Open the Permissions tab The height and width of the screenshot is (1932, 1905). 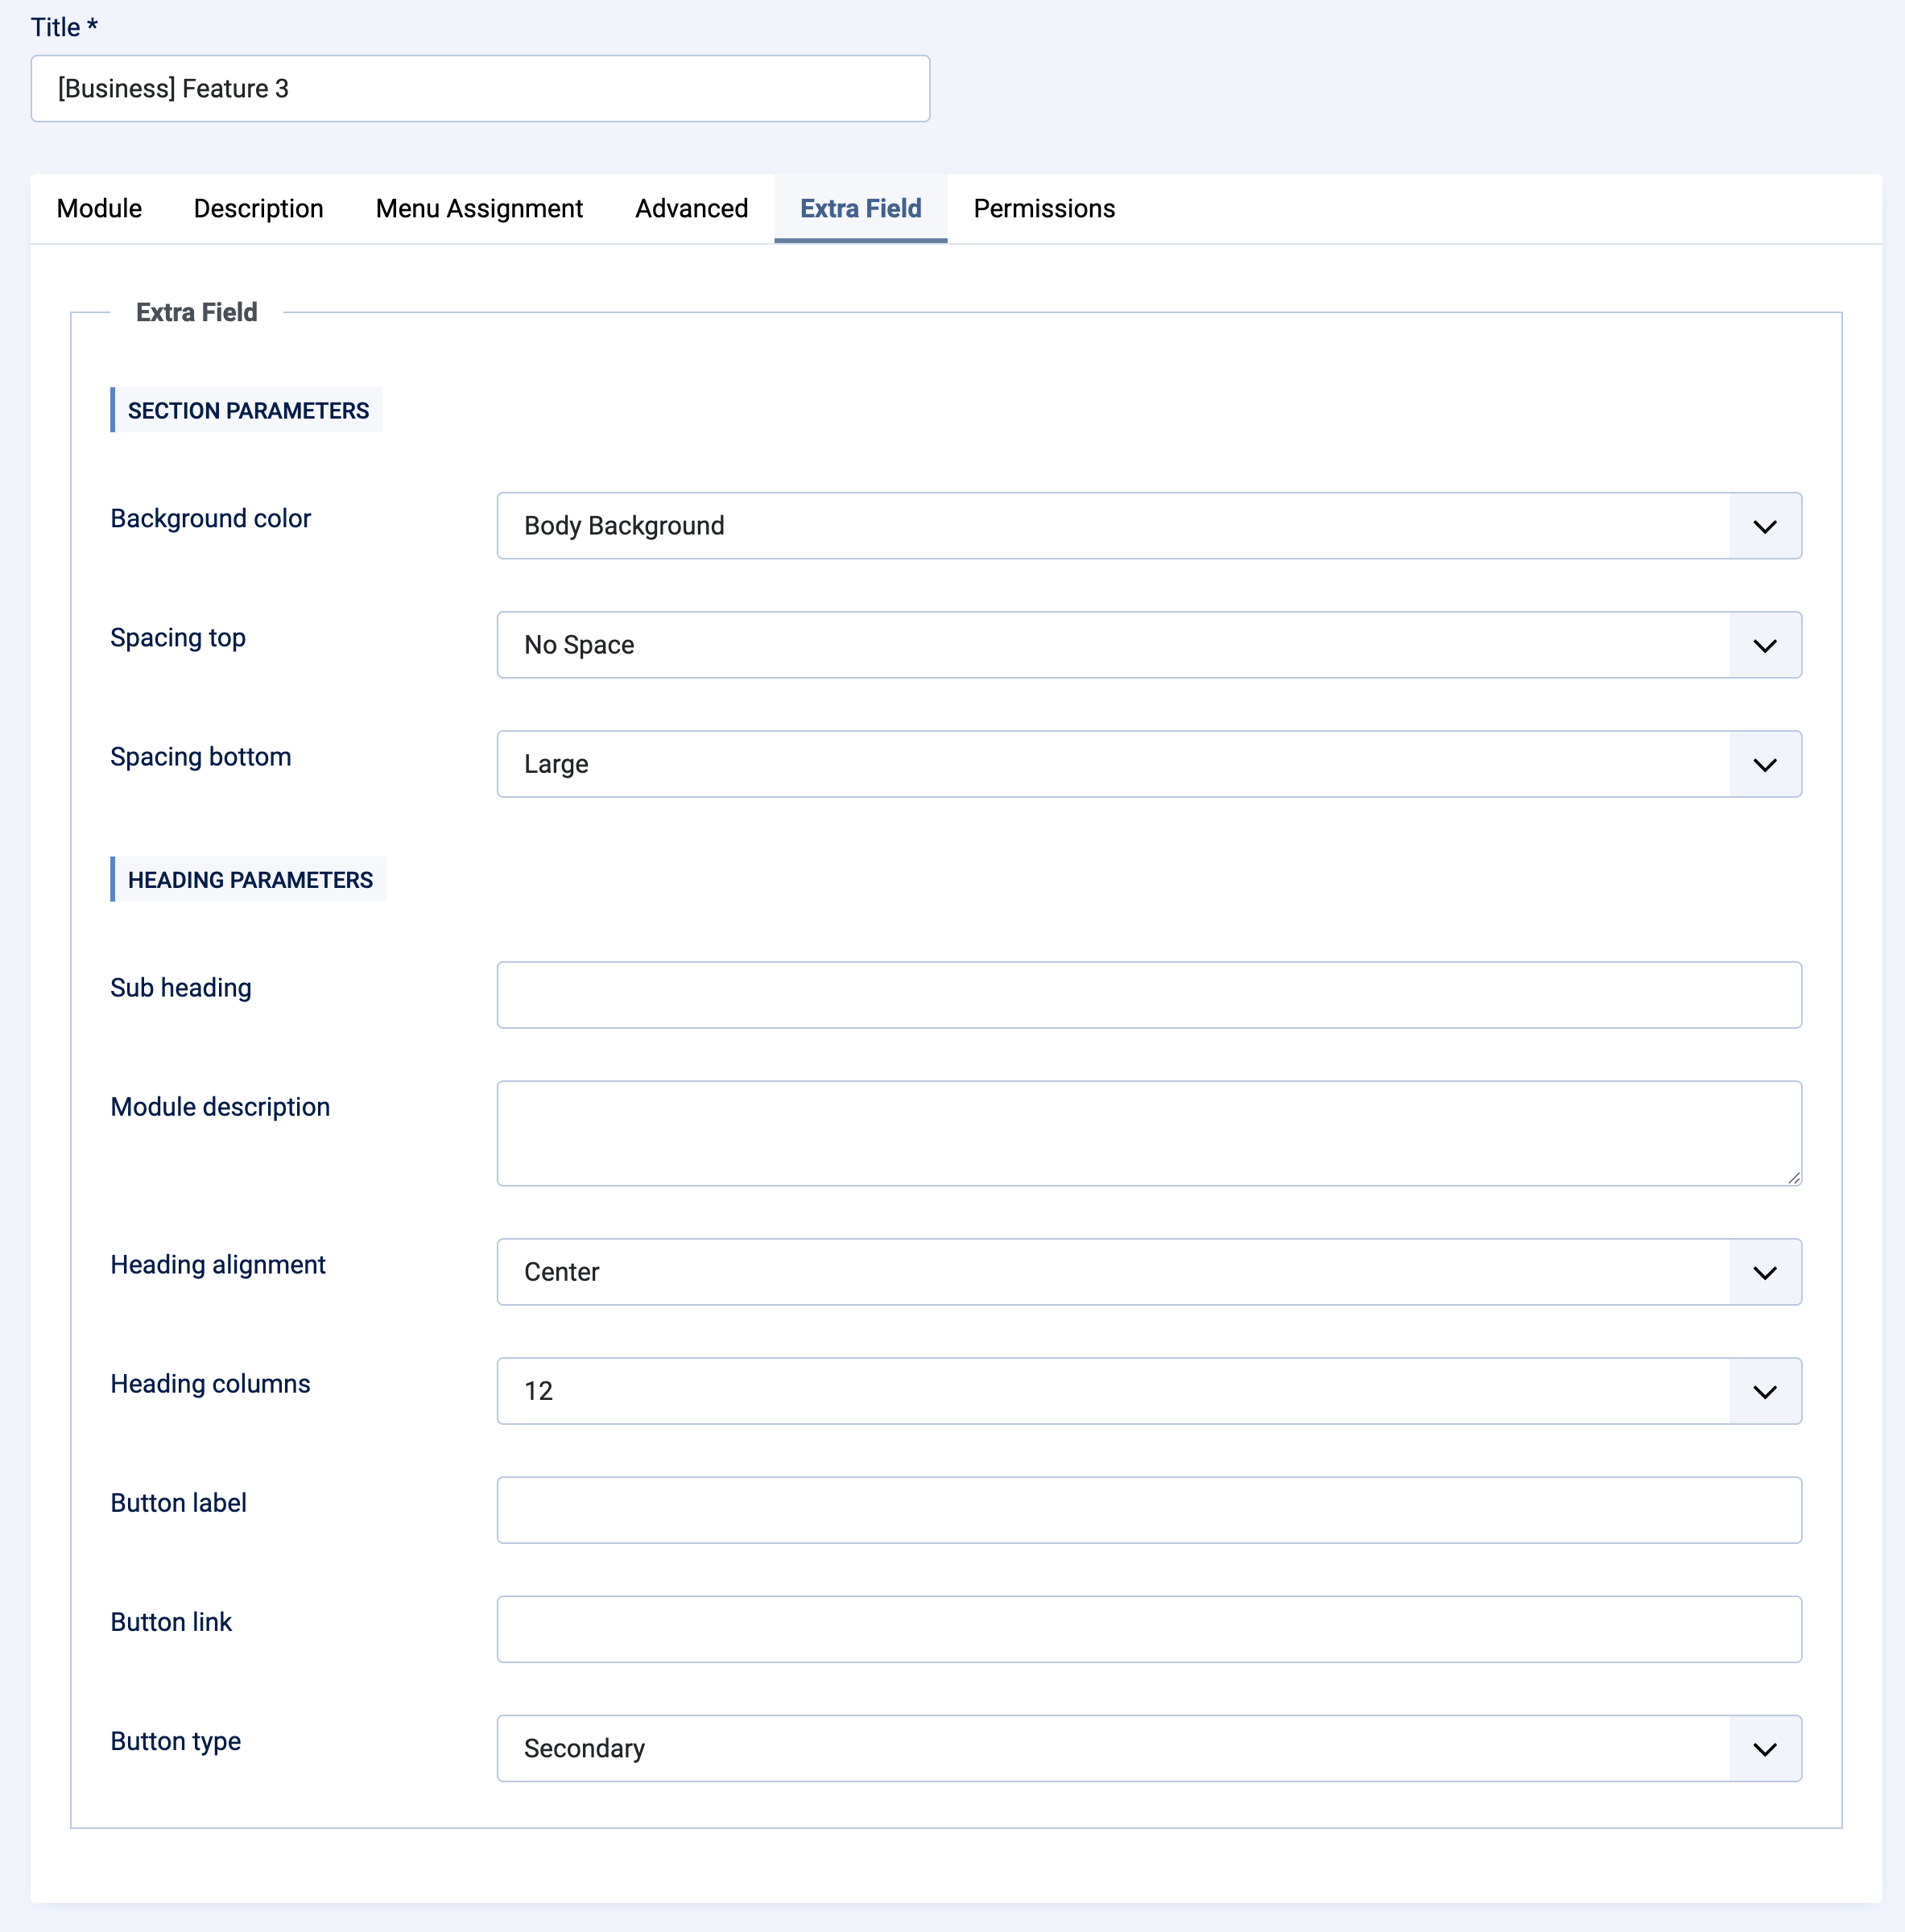pos(1044,208)
